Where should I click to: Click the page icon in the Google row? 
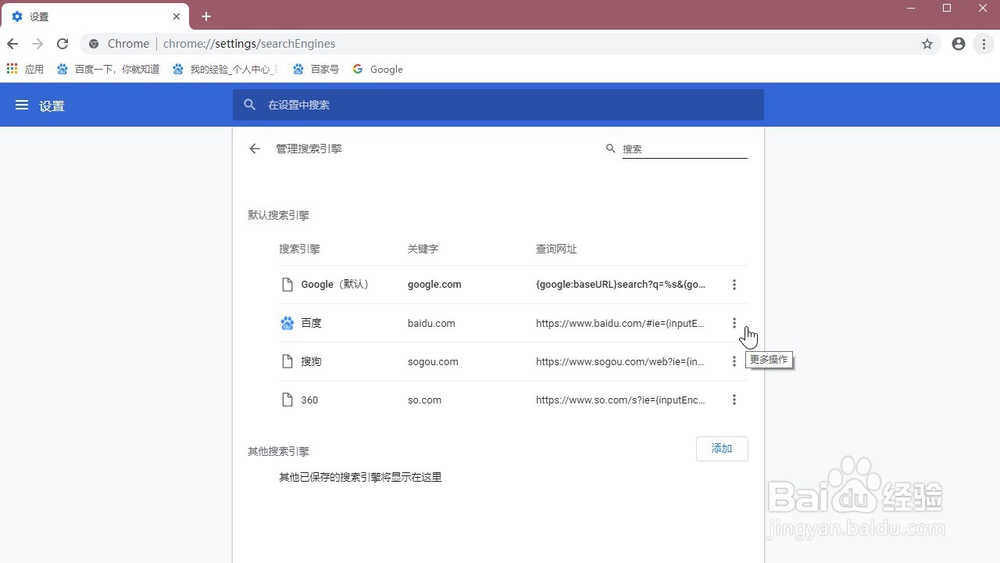(x=287, y=284)
